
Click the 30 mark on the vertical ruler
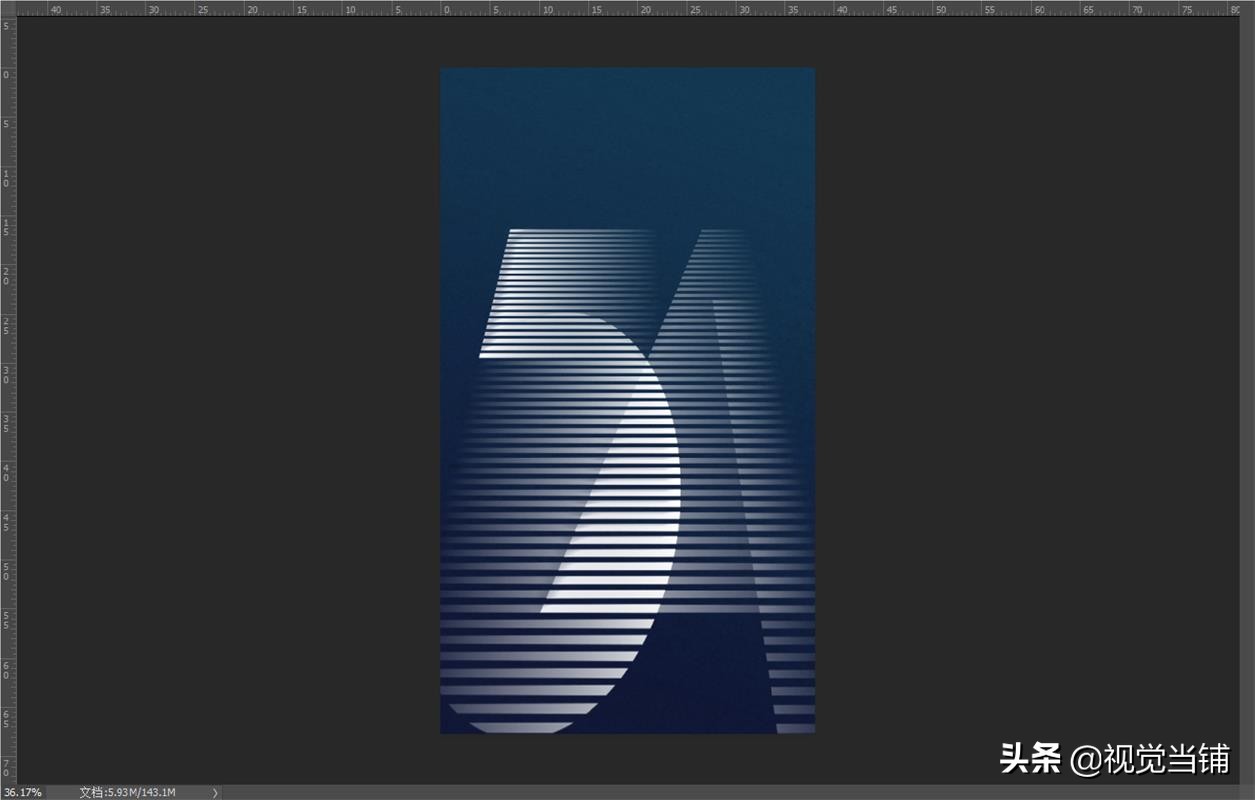[x=7, y=375]
